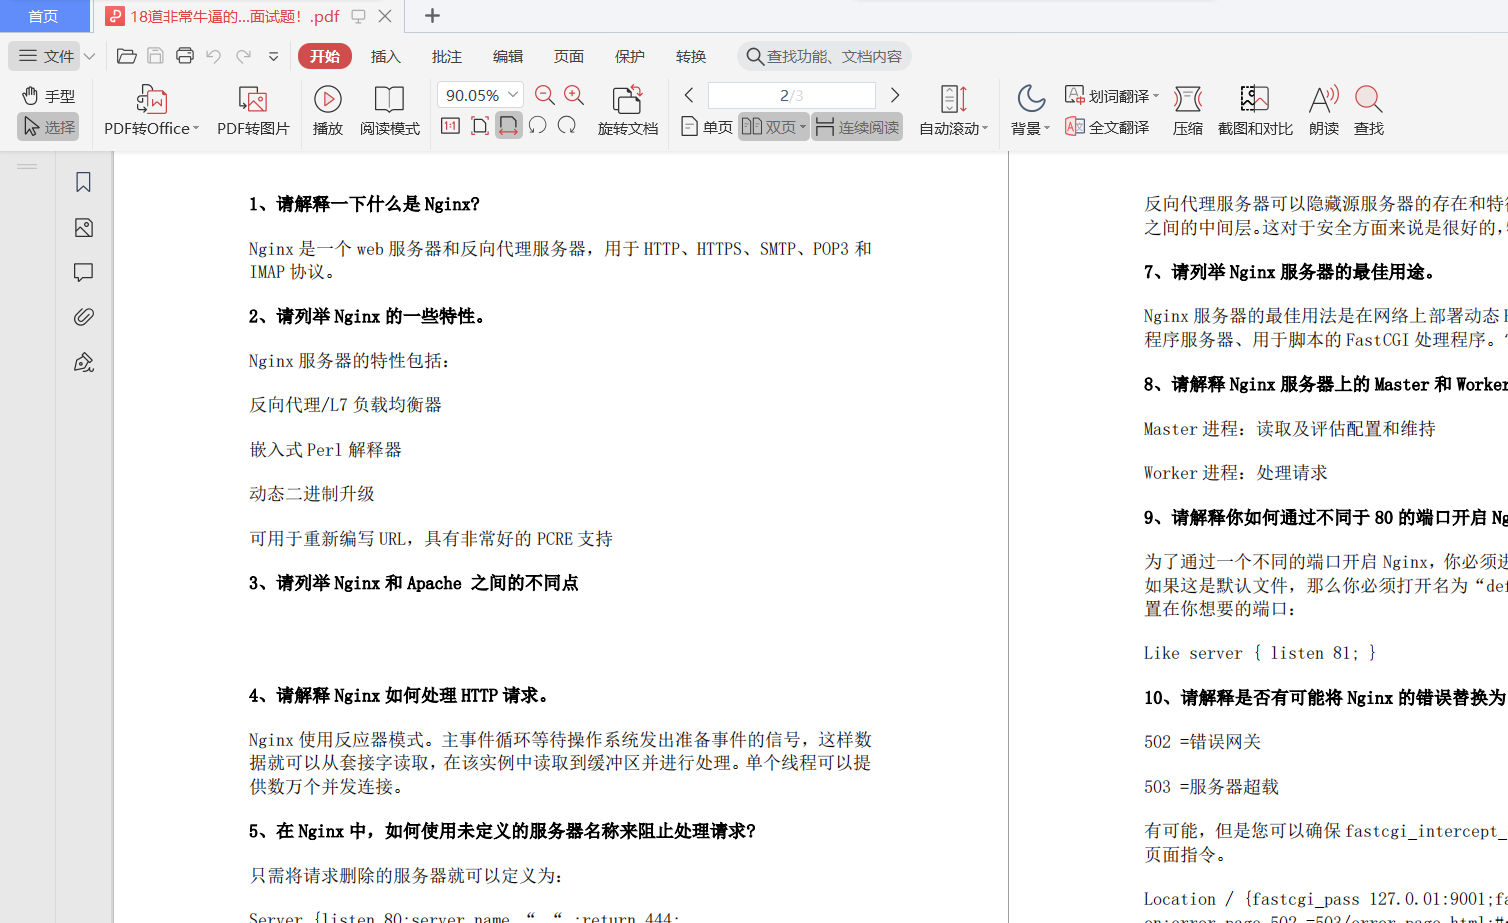
Task: Activate 阅读模式 reading mode
Action: click(389, 108)
